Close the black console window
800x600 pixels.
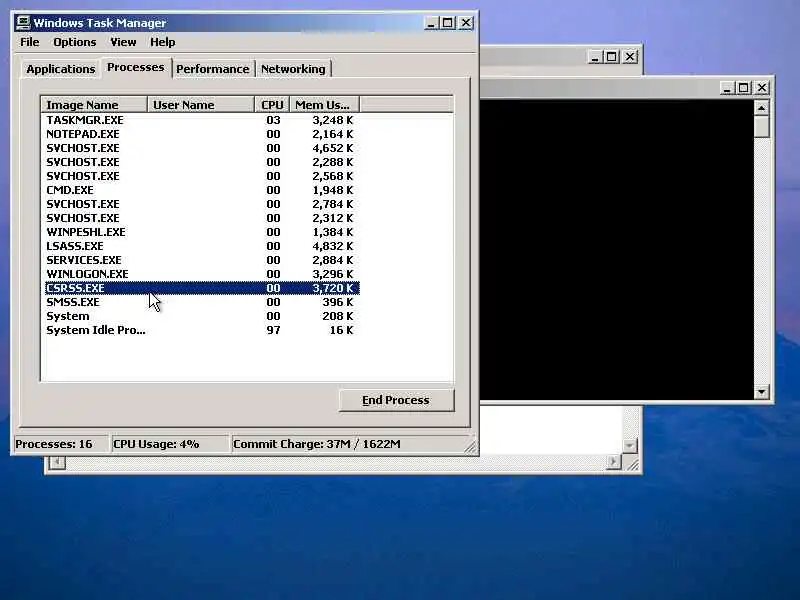point(762,88)
